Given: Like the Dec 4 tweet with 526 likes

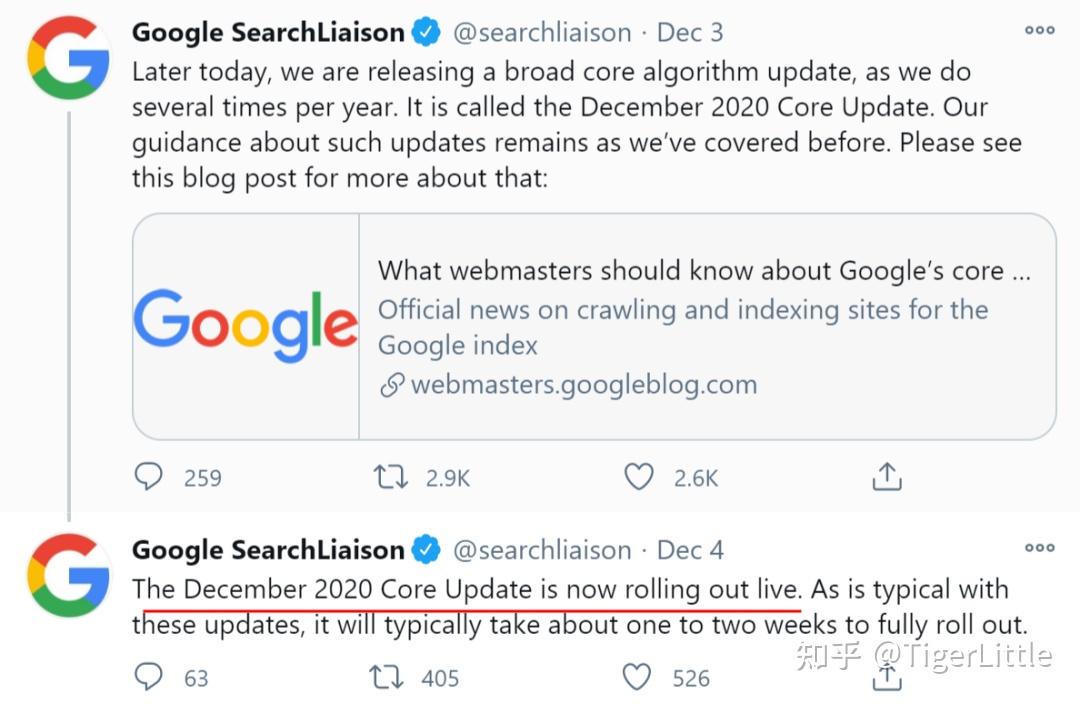Looking at the screenshot, I should [x=637, y=677].
